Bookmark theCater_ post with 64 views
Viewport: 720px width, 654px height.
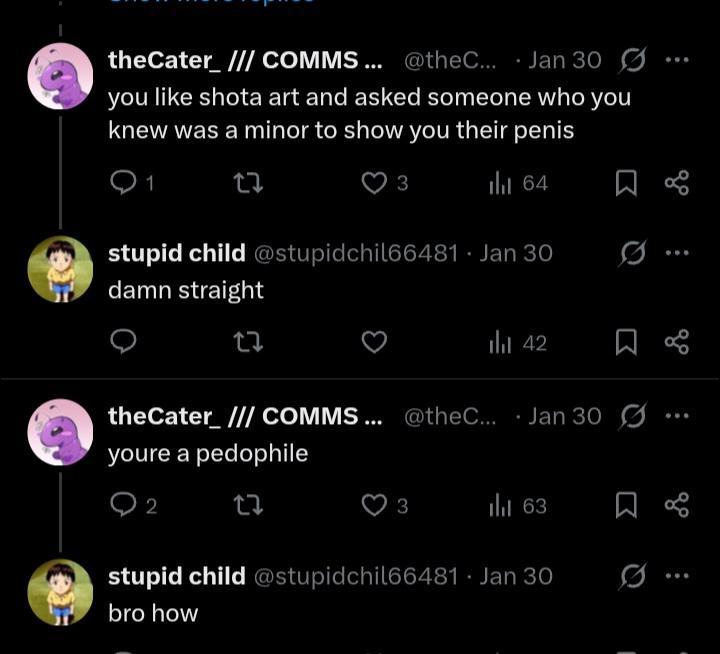pyautogui.click(x=626, y=183)
